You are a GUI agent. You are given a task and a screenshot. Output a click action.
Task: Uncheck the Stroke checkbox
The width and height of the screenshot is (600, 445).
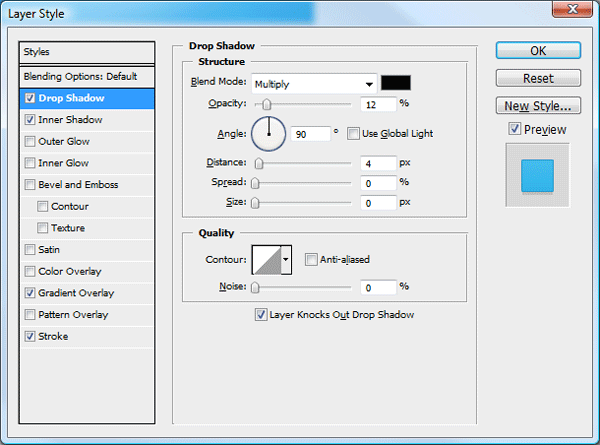click(30, 337)
